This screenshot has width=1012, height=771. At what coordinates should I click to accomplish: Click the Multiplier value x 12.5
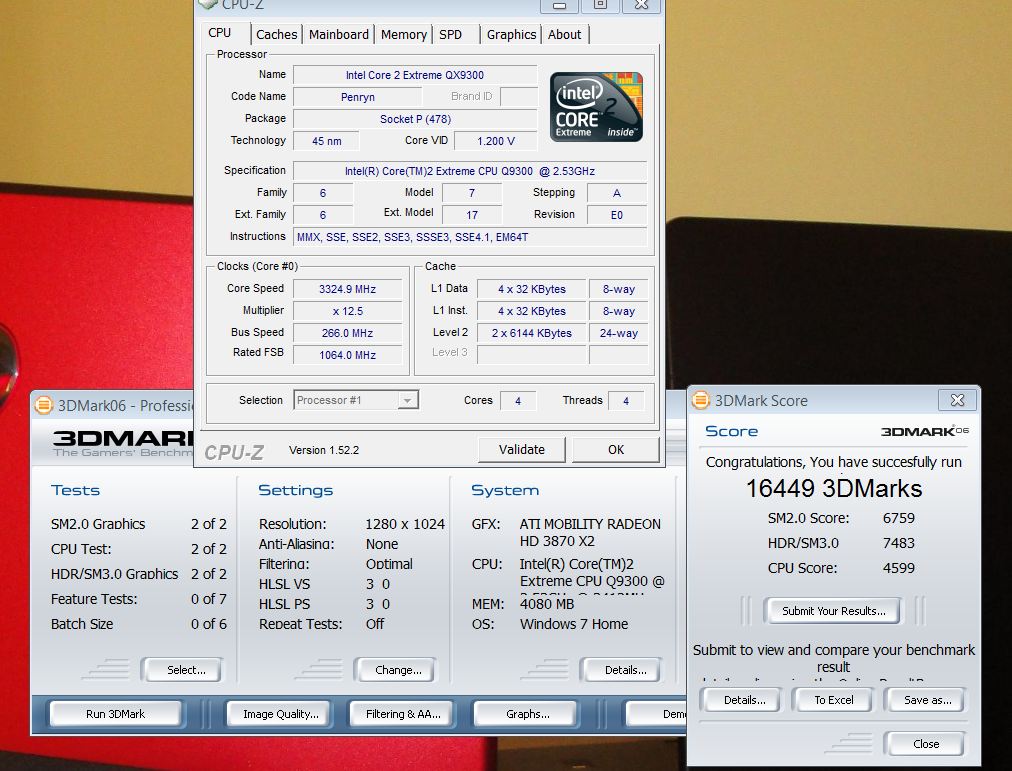347,311
